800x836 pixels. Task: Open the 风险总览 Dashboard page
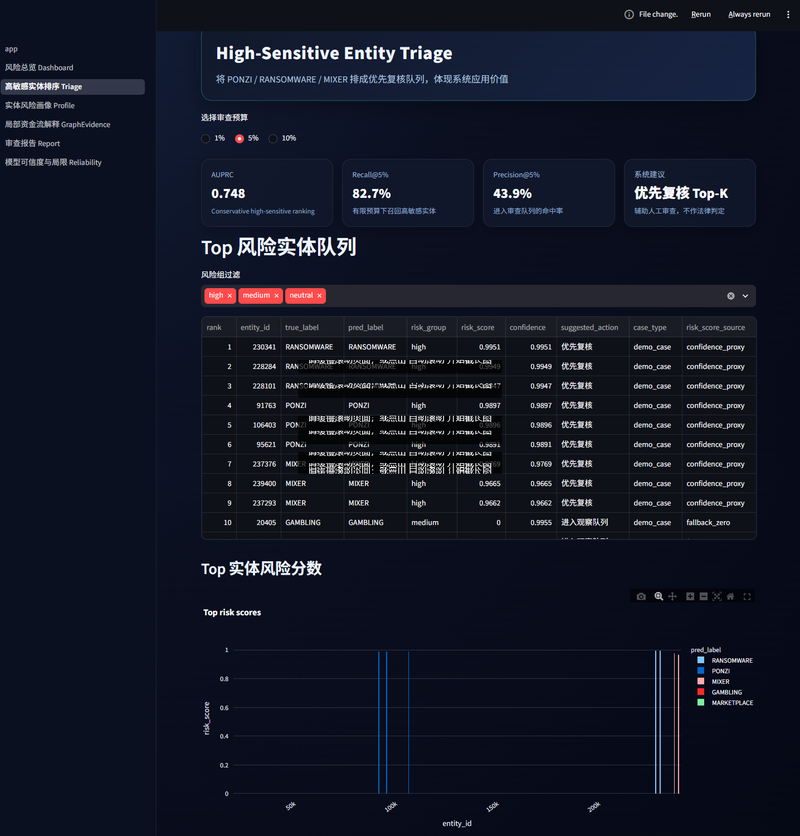pyautogui.click(x=39, y=68)
